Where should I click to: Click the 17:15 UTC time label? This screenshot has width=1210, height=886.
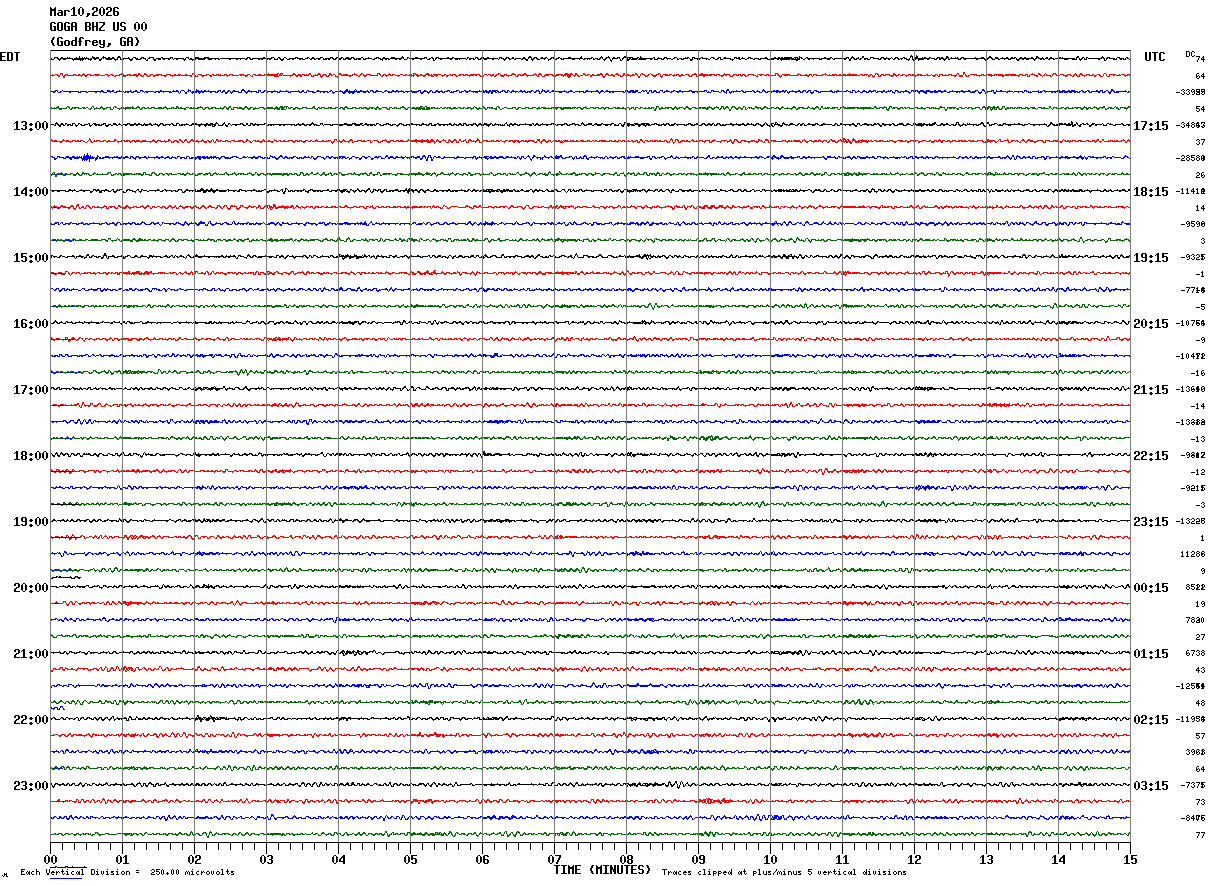tap(1151, 126)
